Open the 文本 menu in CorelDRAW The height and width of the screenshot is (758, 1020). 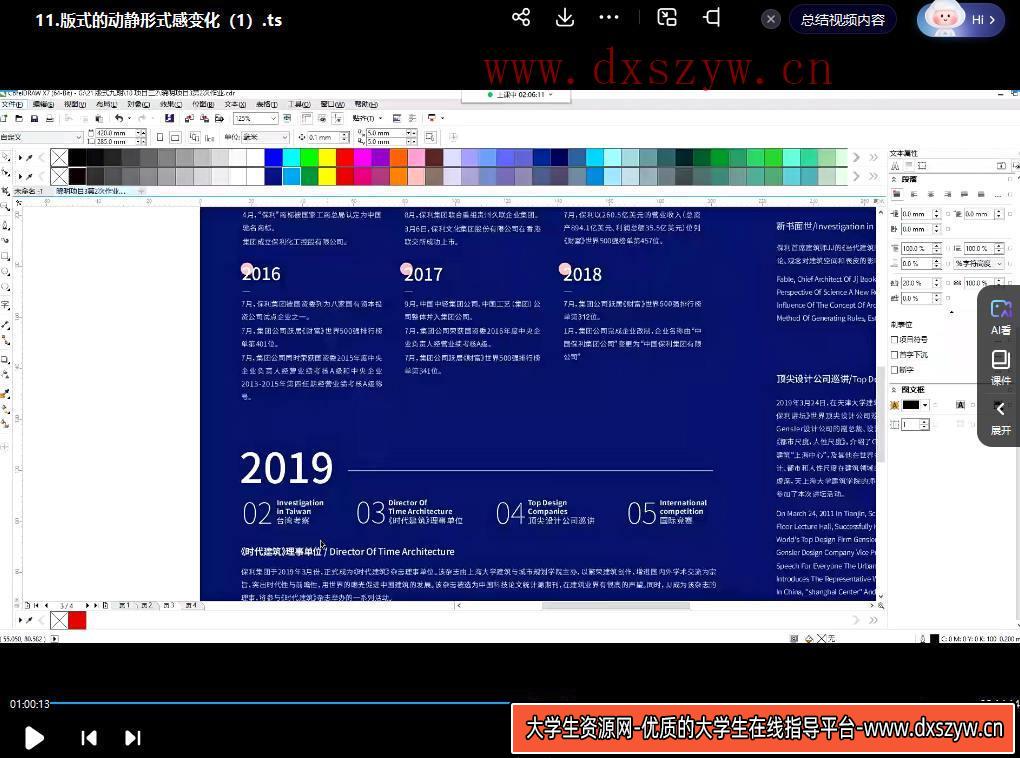coord(235,104)
